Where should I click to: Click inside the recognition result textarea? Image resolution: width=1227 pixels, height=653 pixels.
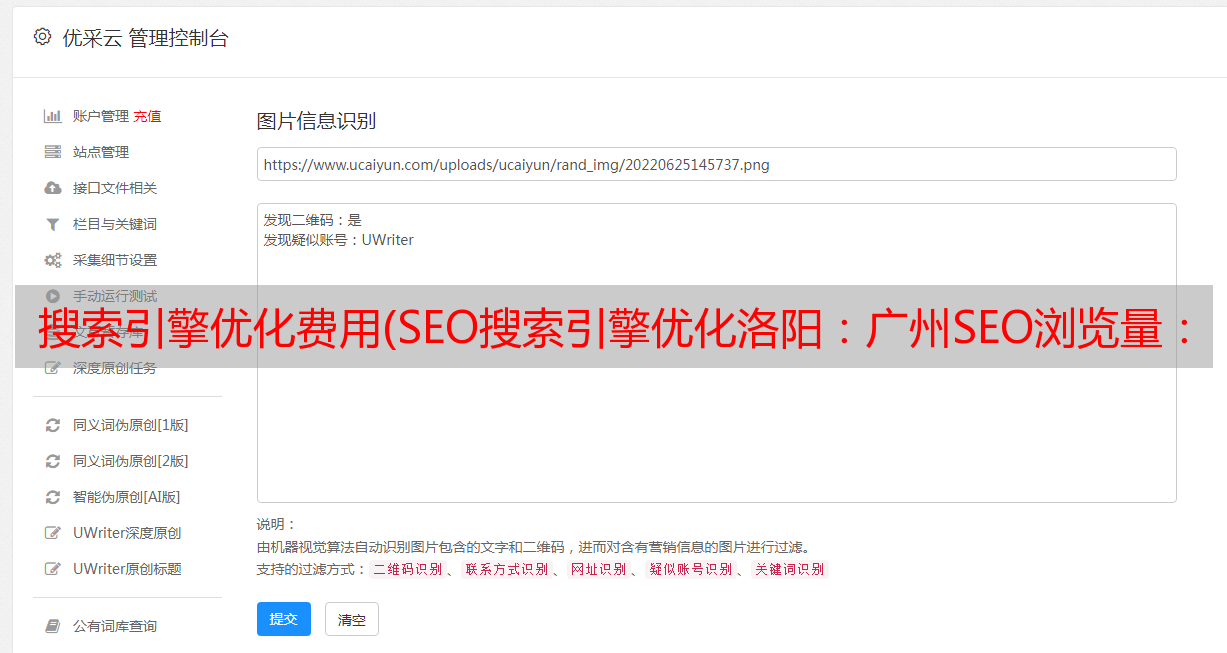[716, 353]
